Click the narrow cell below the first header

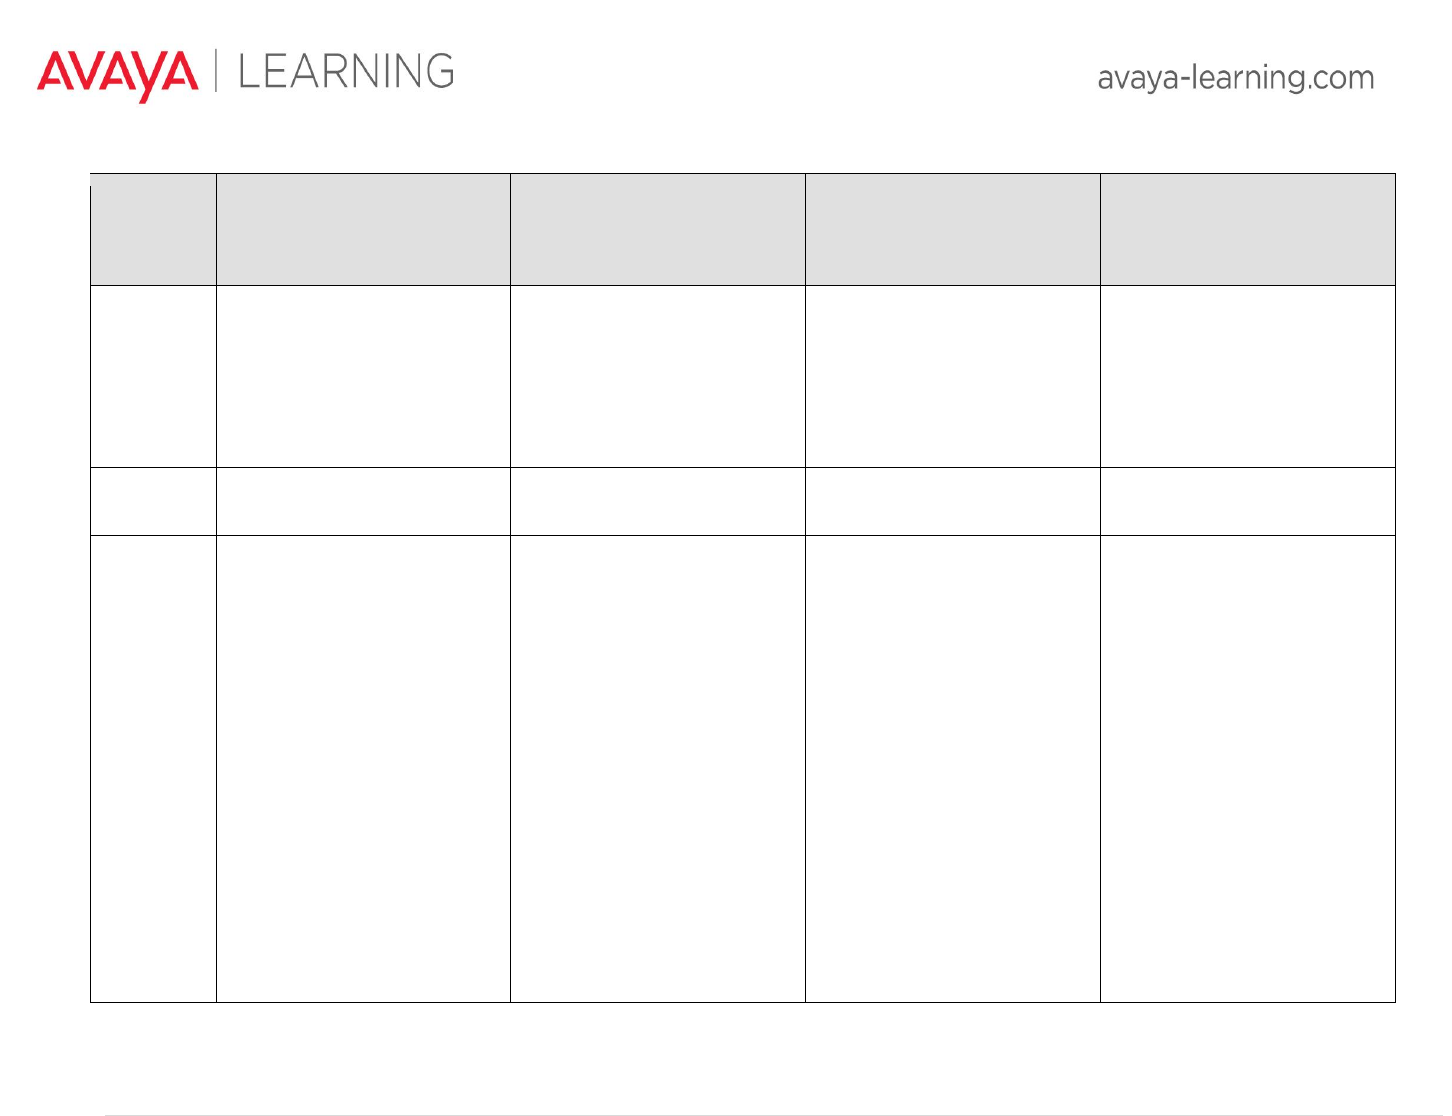[153, 376]
